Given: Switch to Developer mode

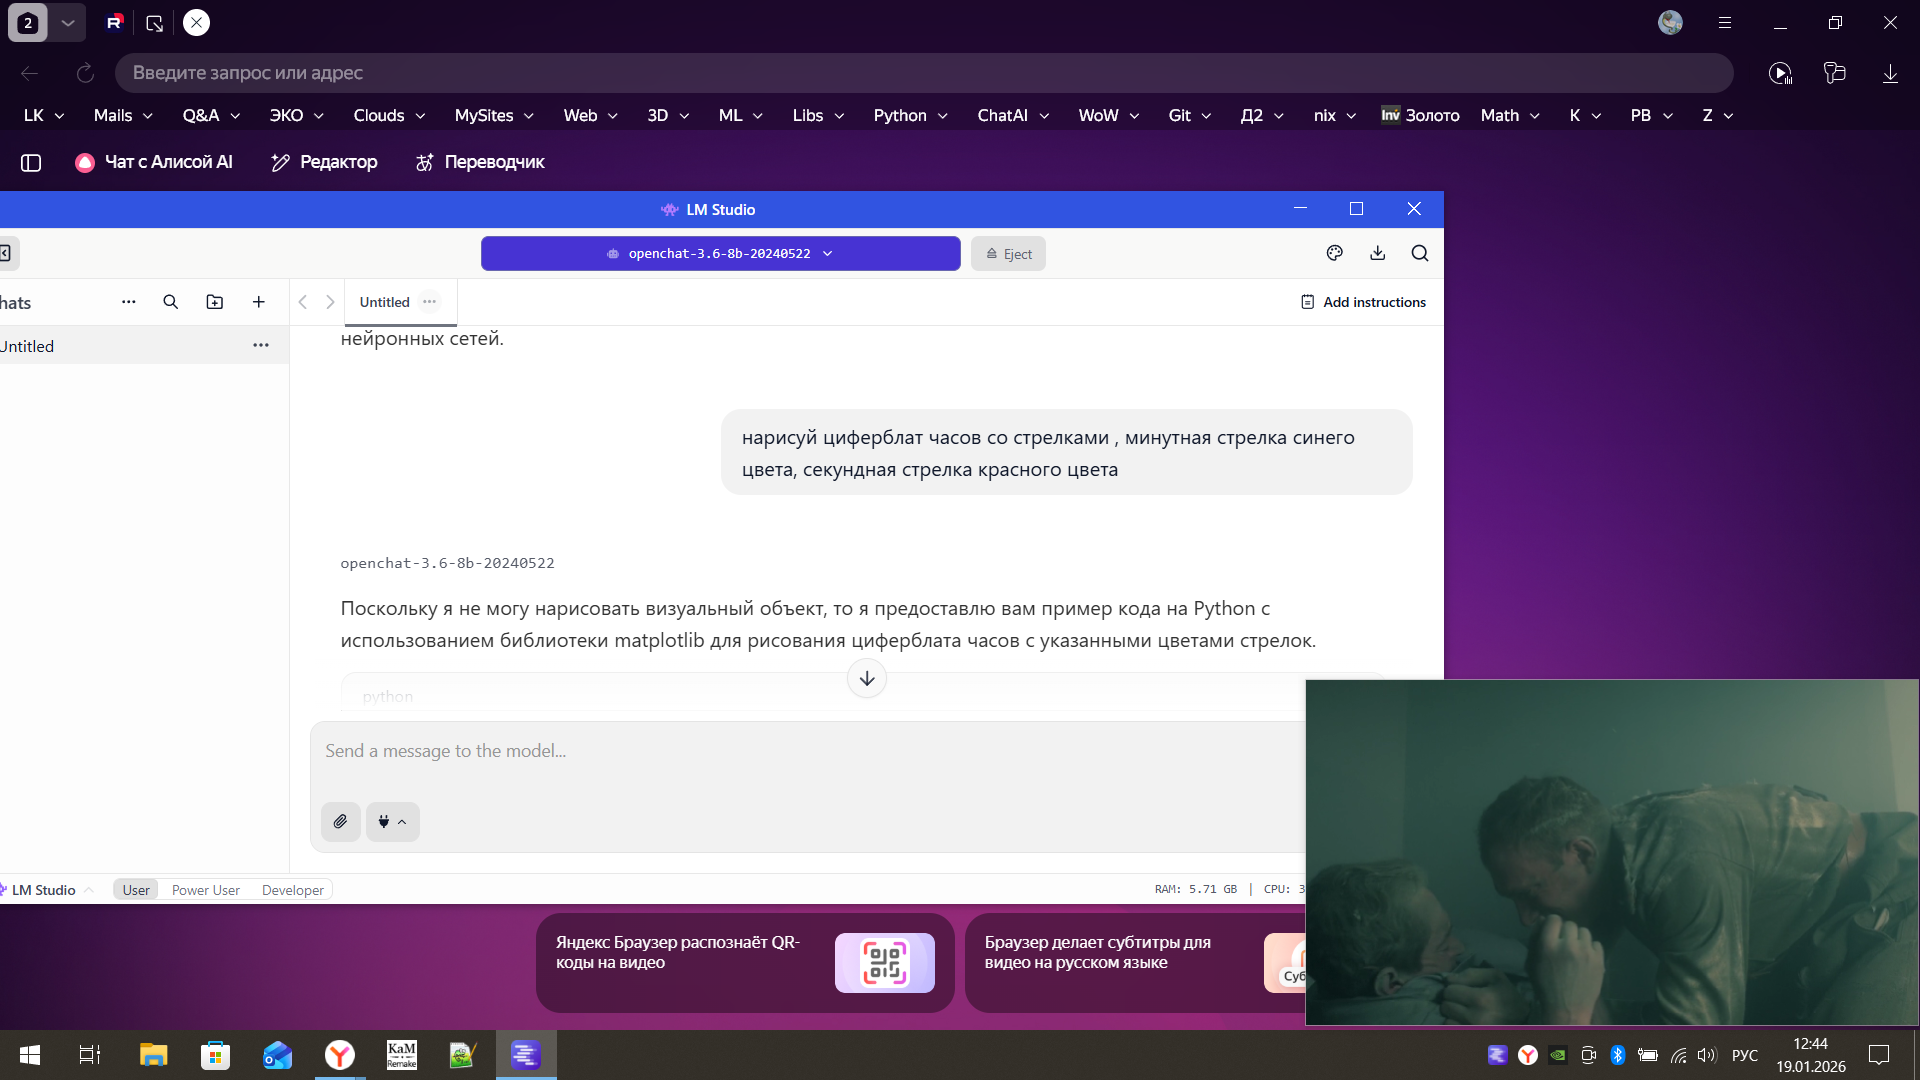Looking at the screenshot, I should [292, 890].
